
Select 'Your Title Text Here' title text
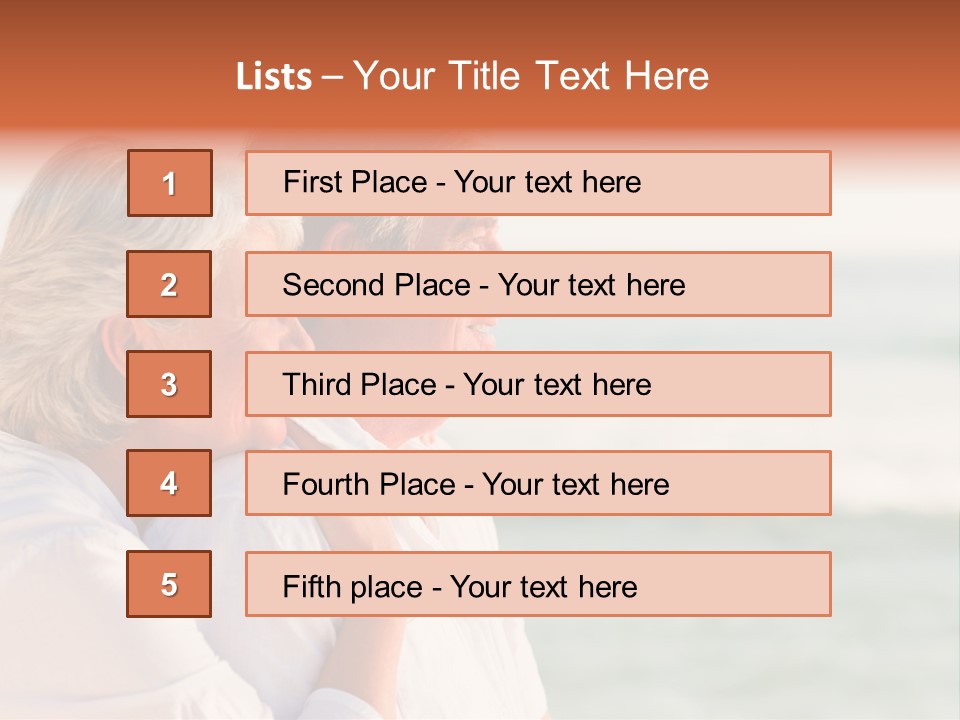[x=531, y=76]
